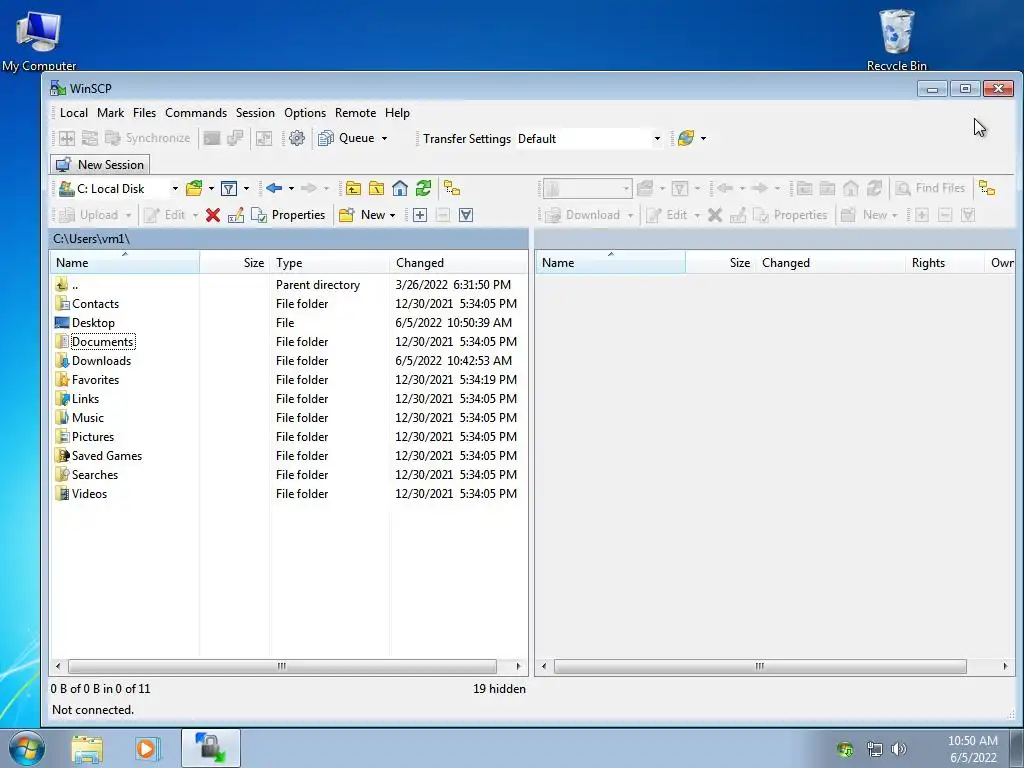Image resolution: width=1024 pixels, height=768 pixels.
Task: Open Windows Explorer from taskbar
Action: tap(87, 748)
